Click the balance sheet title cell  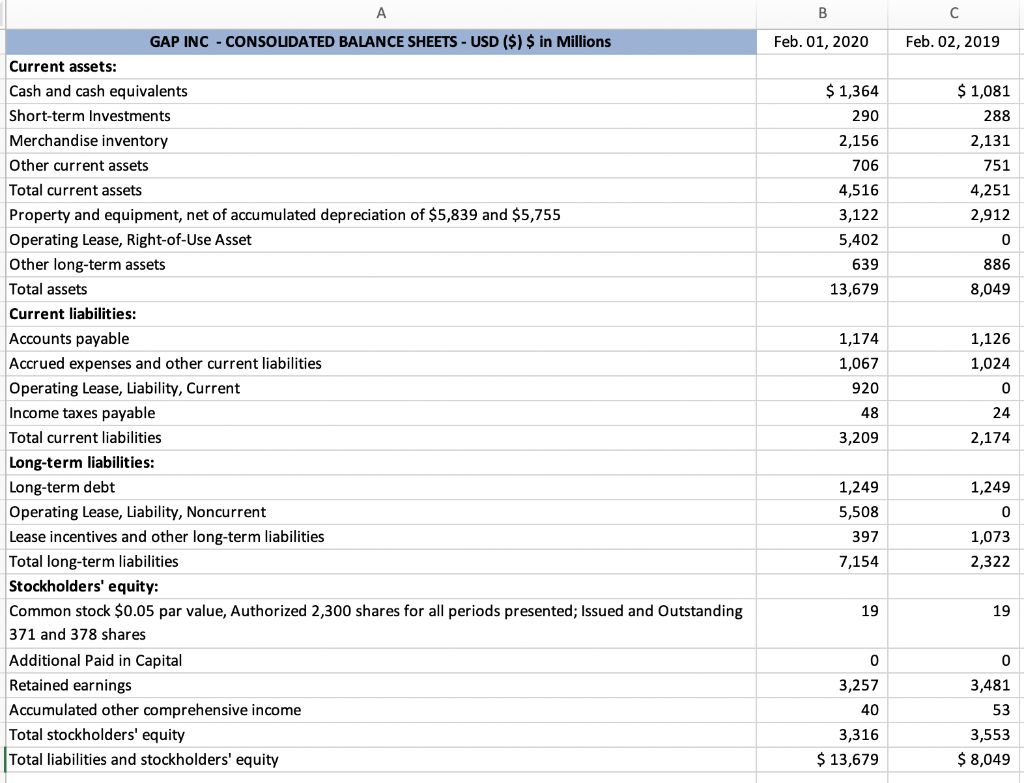(380, 41)
